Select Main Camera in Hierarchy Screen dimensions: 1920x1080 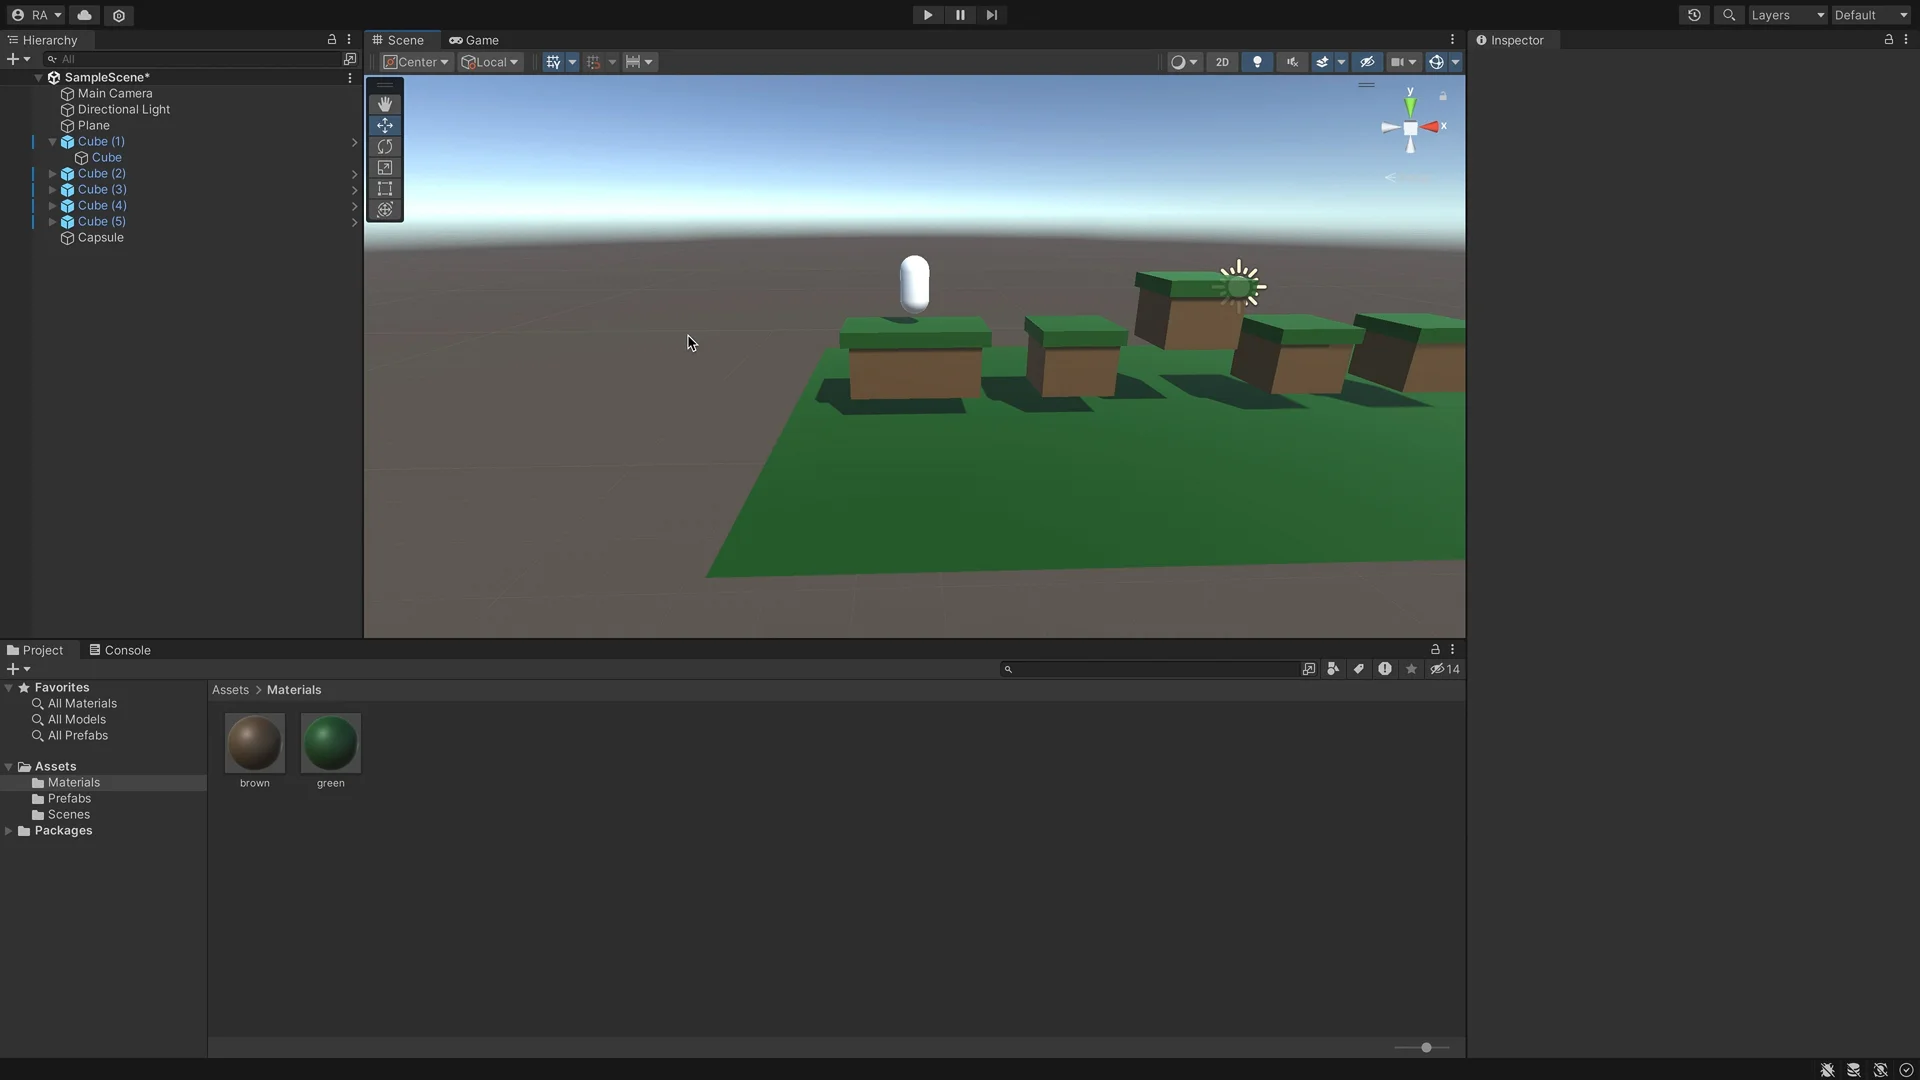tap(115, 93)
